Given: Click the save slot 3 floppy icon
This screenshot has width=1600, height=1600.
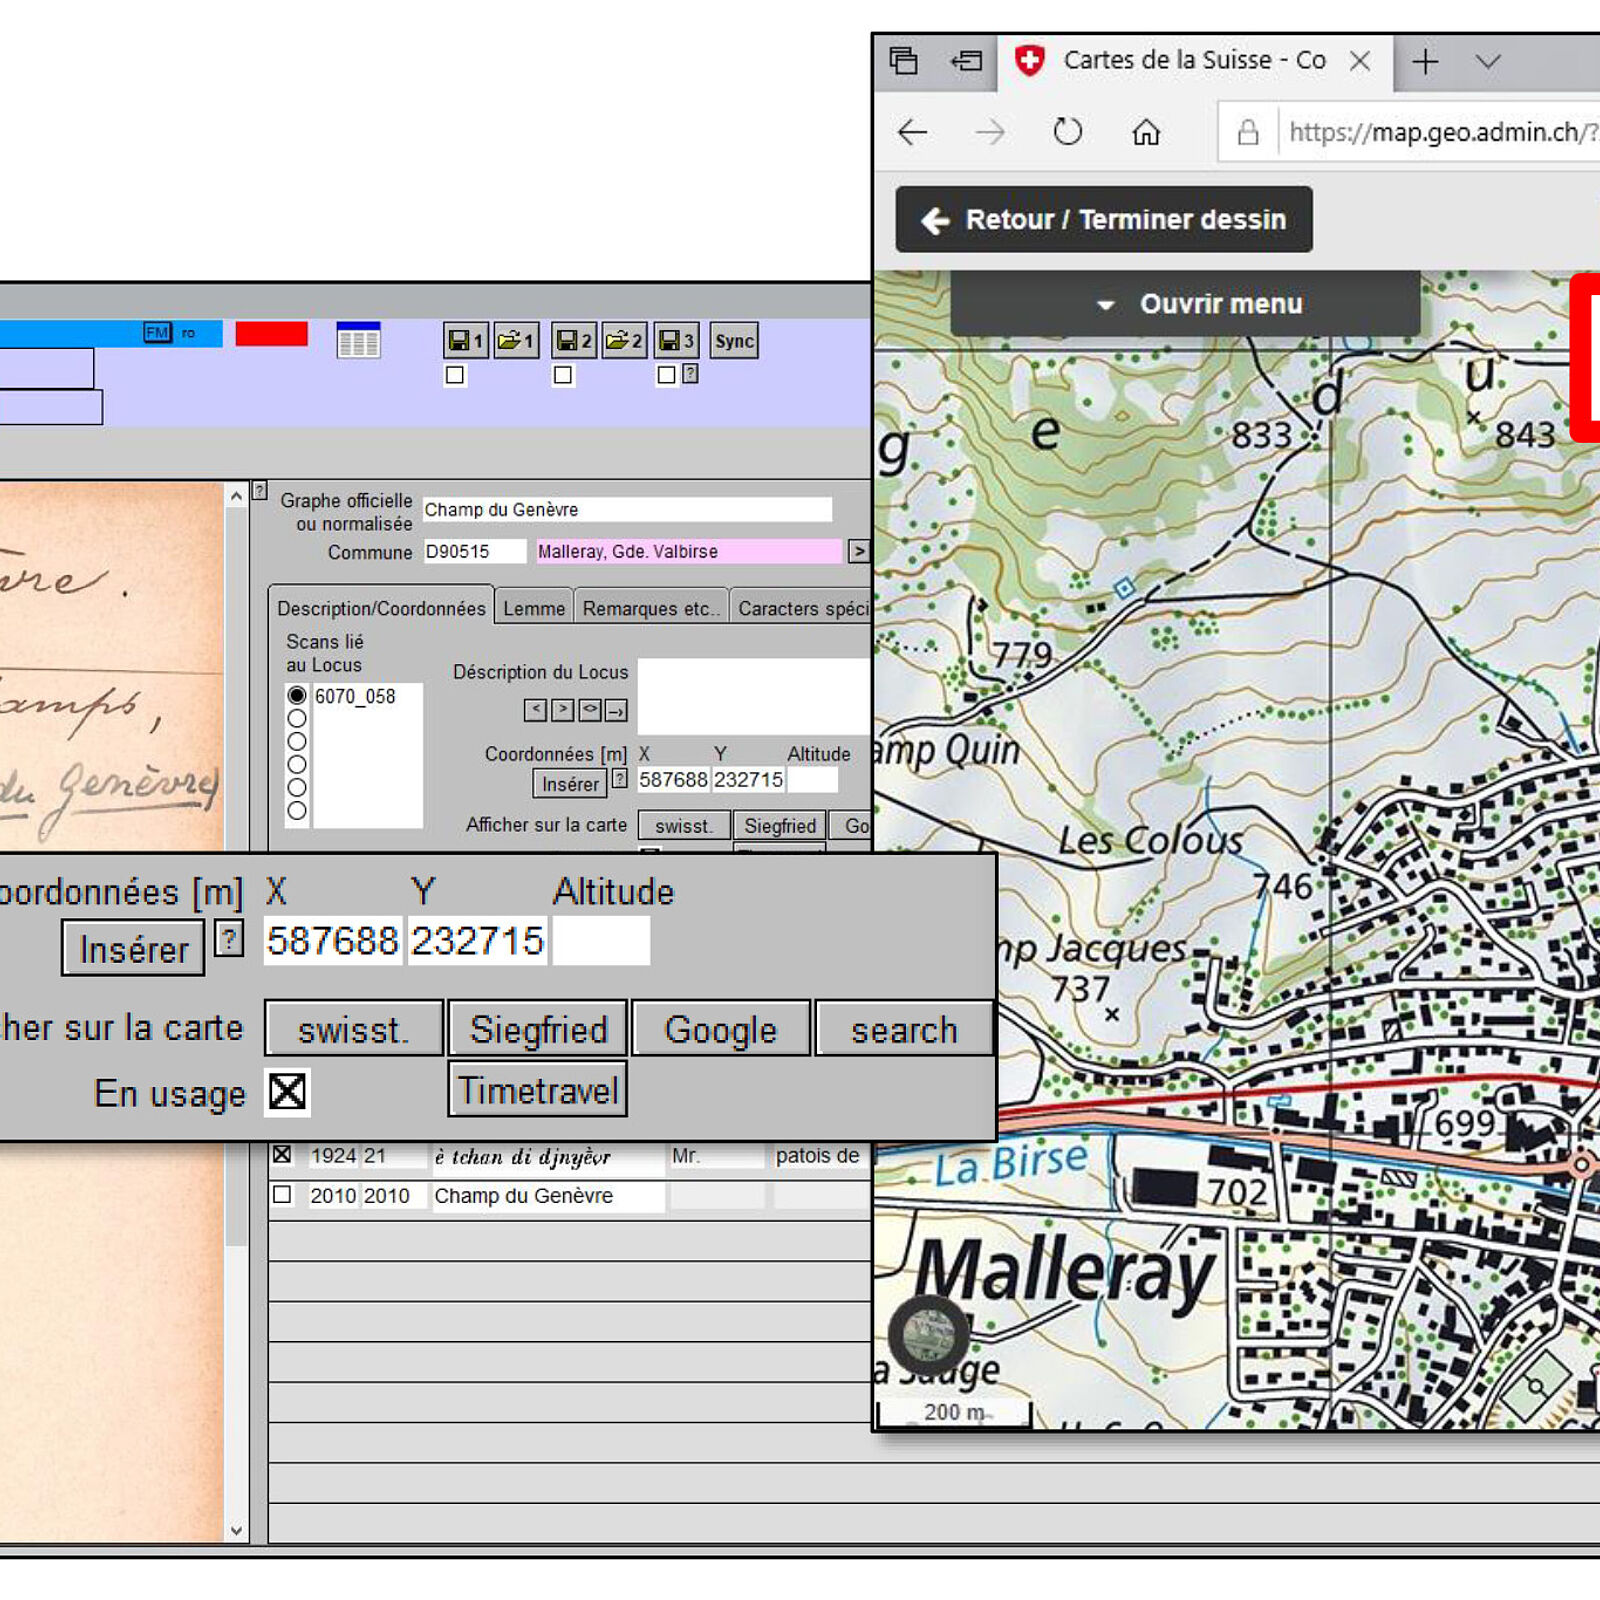Looking at the screenshot, I should [x=677, y=341].
